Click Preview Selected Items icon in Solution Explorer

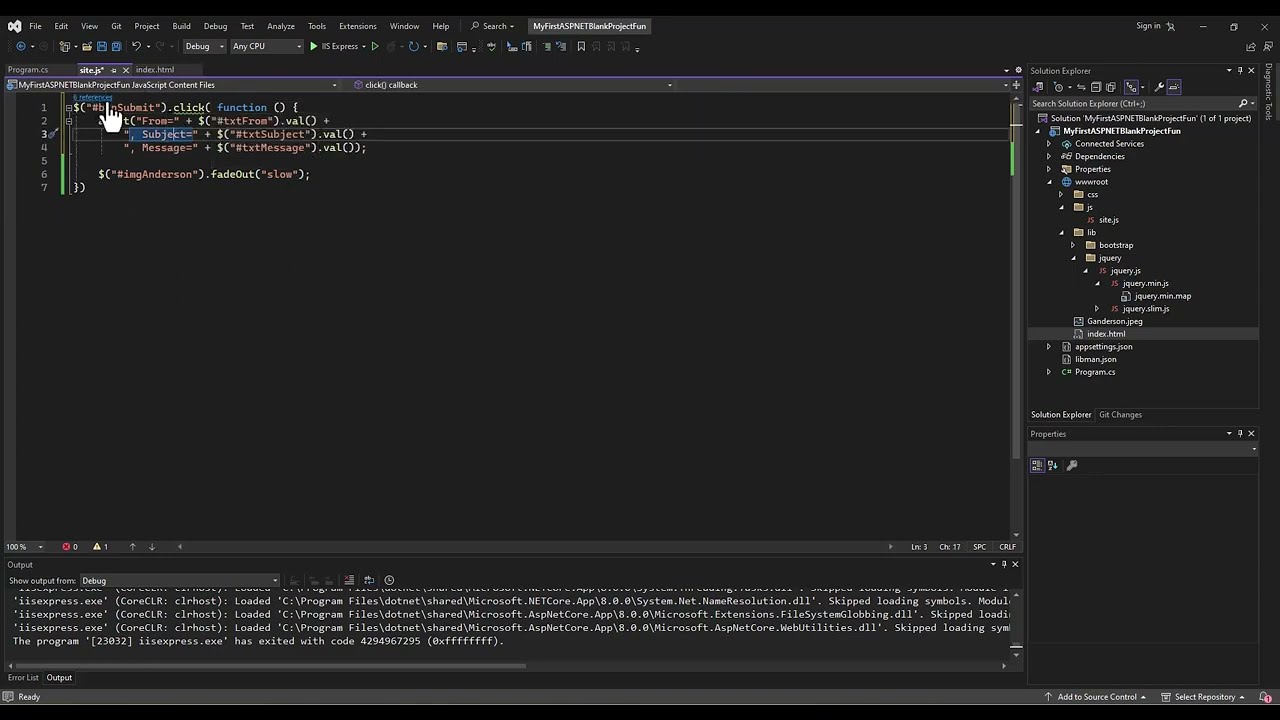[x=1174, y=87]
